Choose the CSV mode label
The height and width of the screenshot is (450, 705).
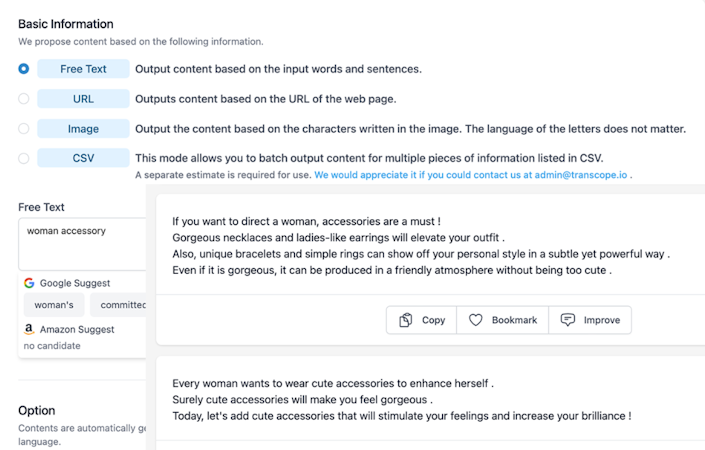[83, 158]
